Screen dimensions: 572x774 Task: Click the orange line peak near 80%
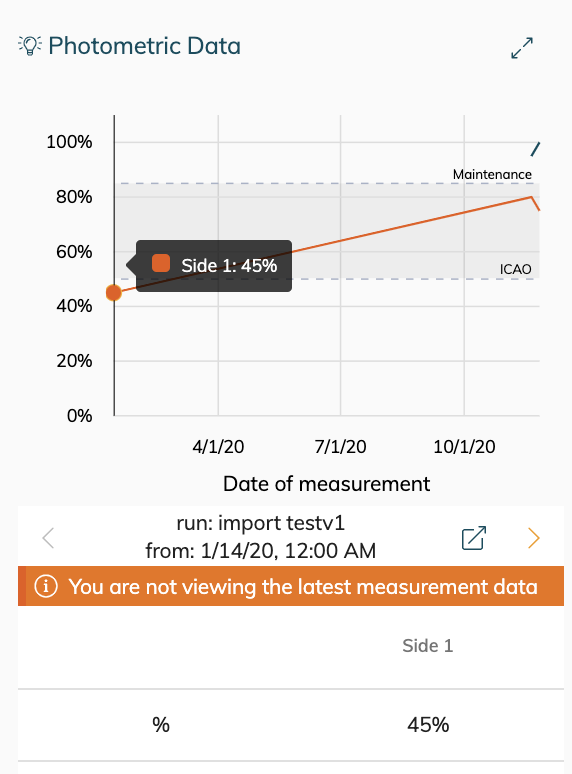coord(532,197)
